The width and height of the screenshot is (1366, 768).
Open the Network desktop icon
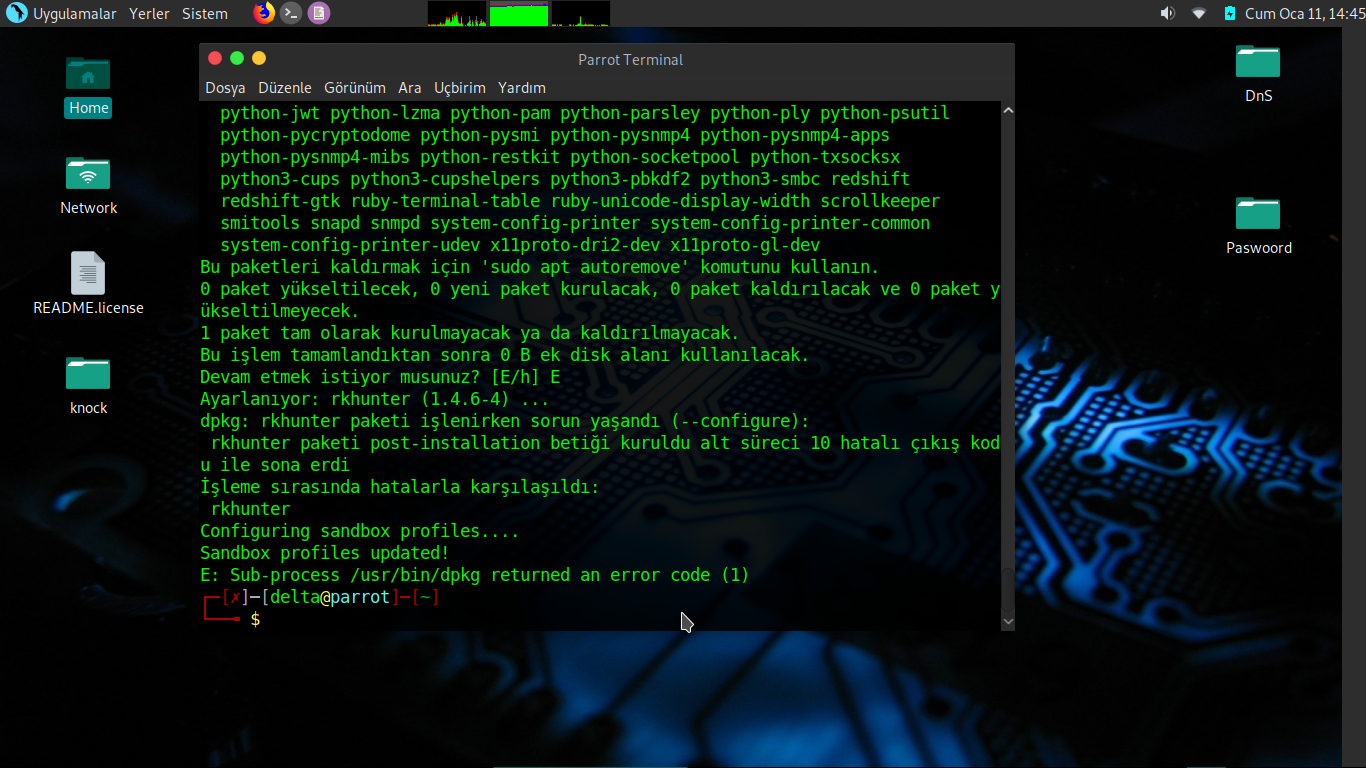pos(88,185)
